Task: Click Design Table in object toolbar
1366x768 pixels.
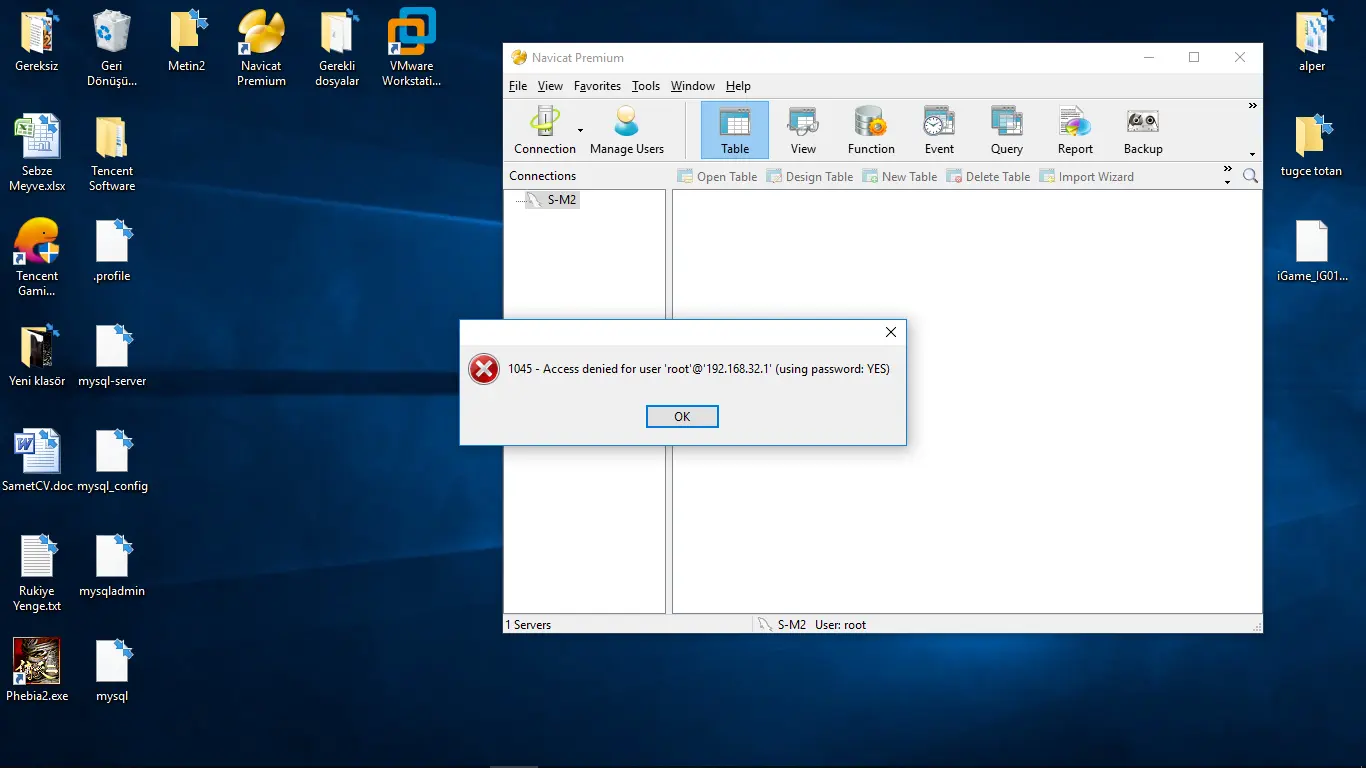Action: pos(810,176)
